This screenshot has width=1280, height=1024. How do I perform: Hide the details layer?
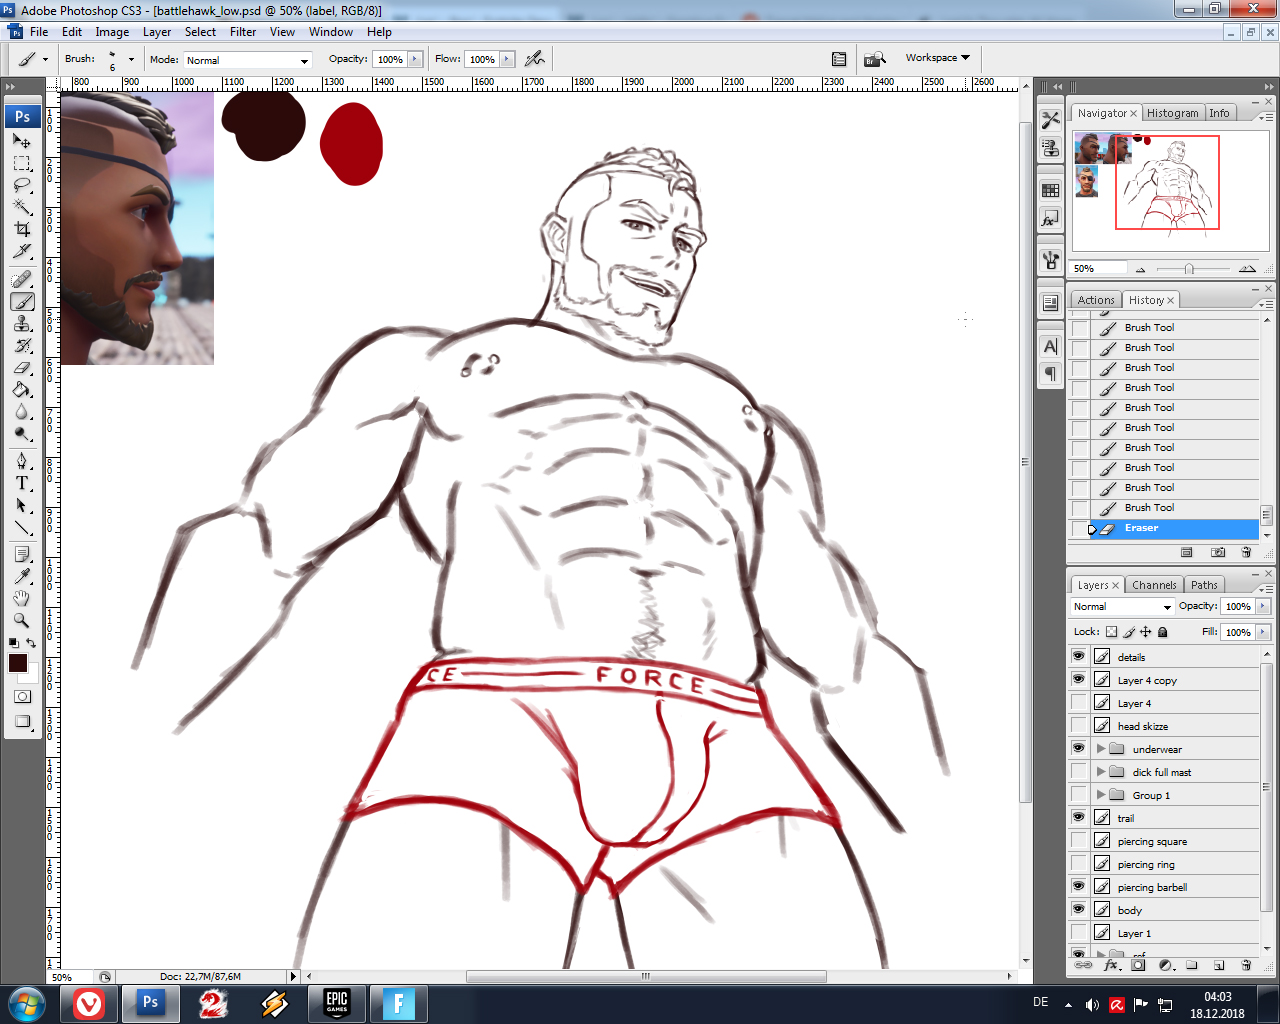click(x=1078, y=656)
